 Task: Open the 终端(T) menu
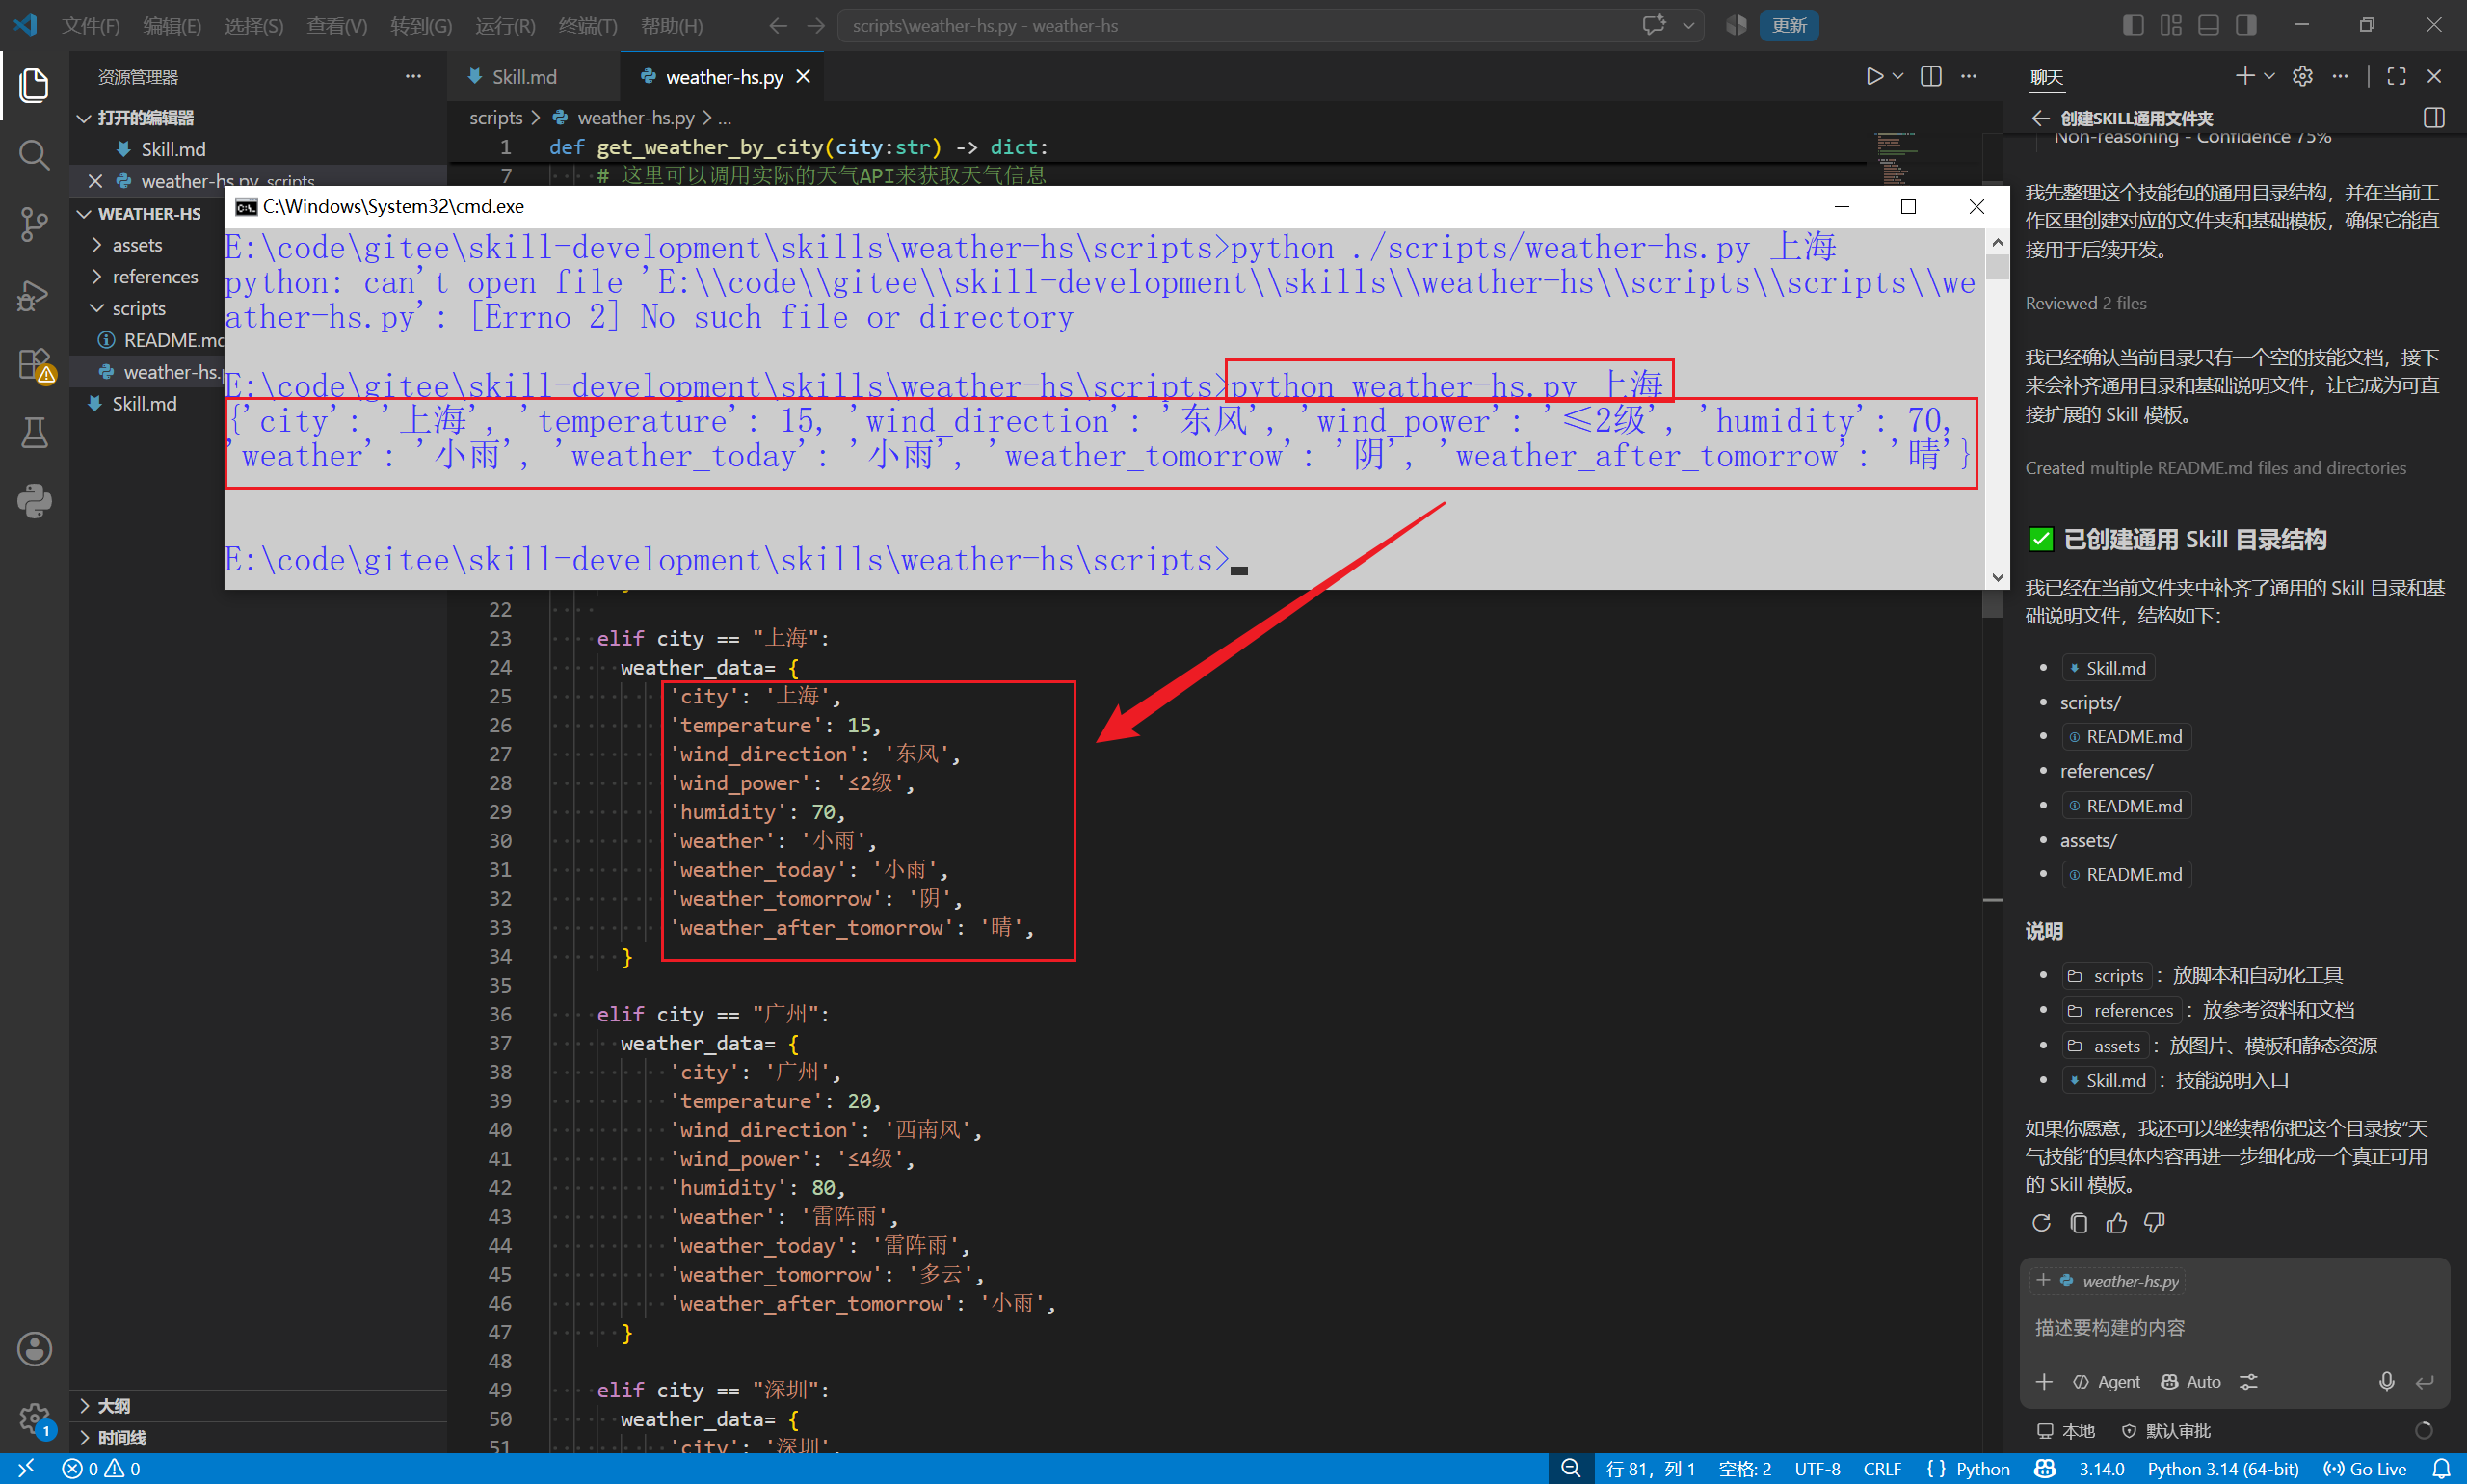(588, 26)
